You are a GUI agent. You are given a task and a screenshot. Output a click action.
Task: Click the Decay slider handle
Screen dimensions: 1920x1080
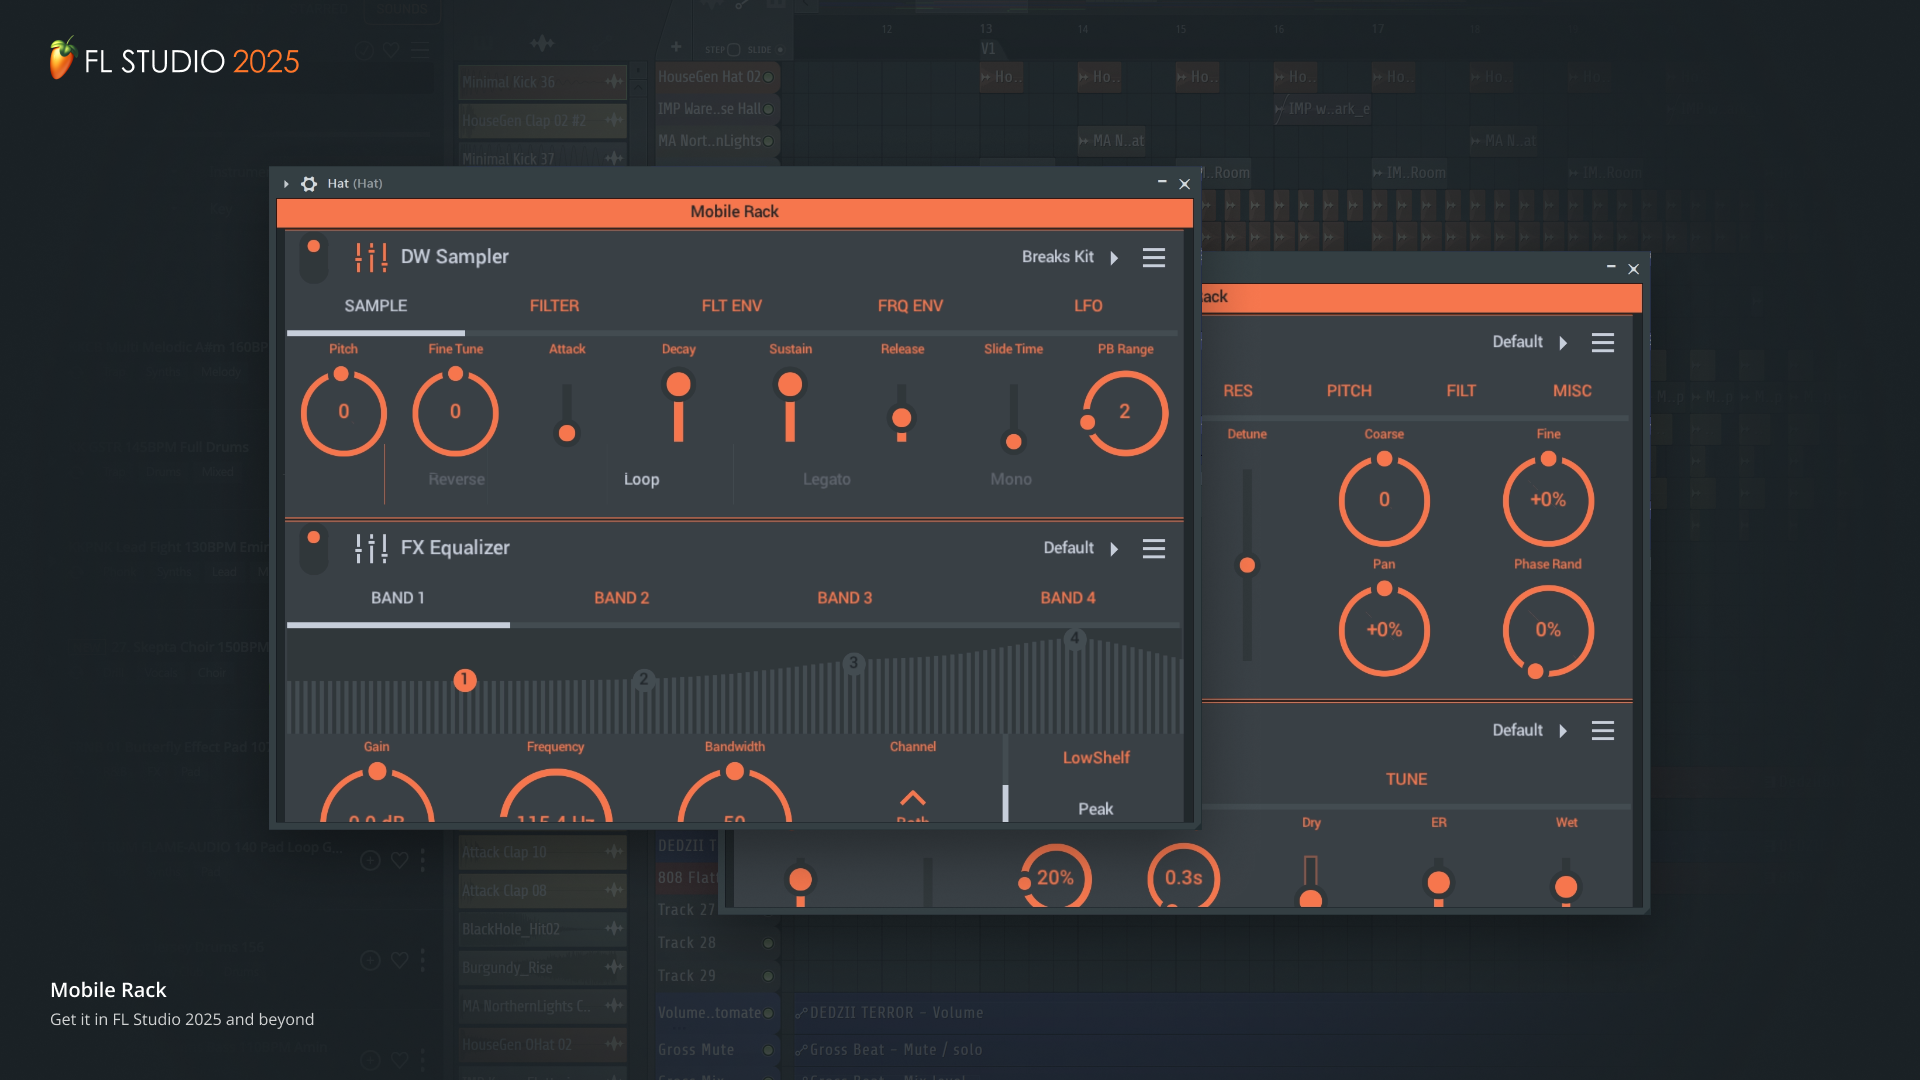point(678,385)
